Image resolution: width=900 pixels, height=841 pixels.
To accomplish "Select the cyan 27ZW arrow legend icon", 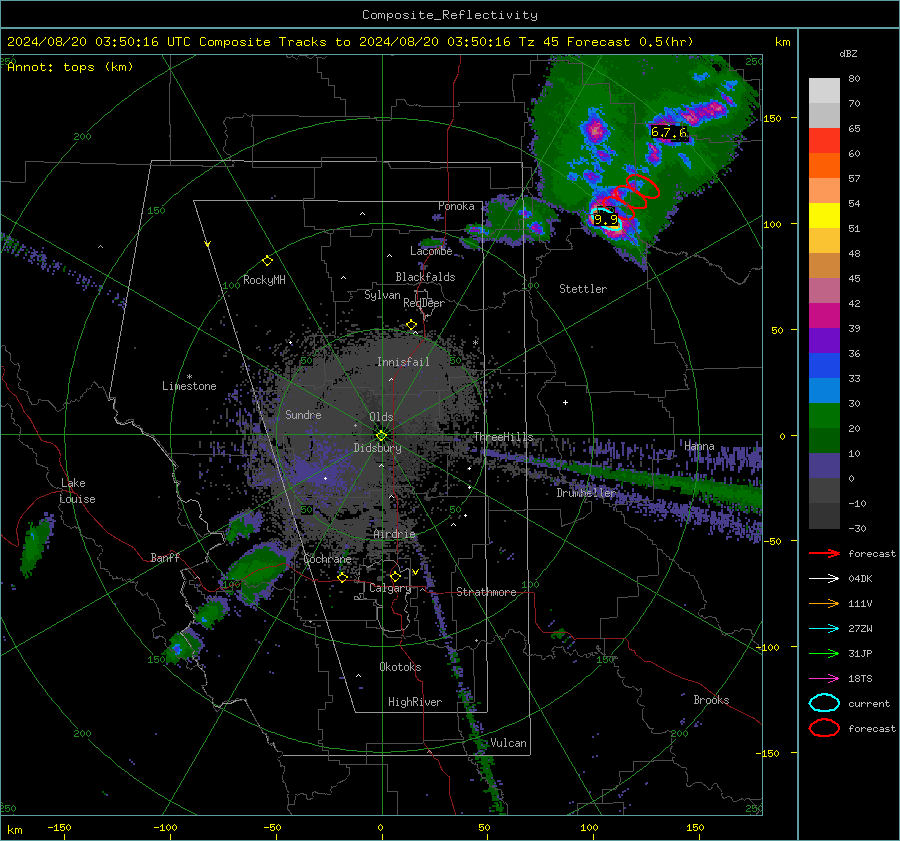I will 824,629.
